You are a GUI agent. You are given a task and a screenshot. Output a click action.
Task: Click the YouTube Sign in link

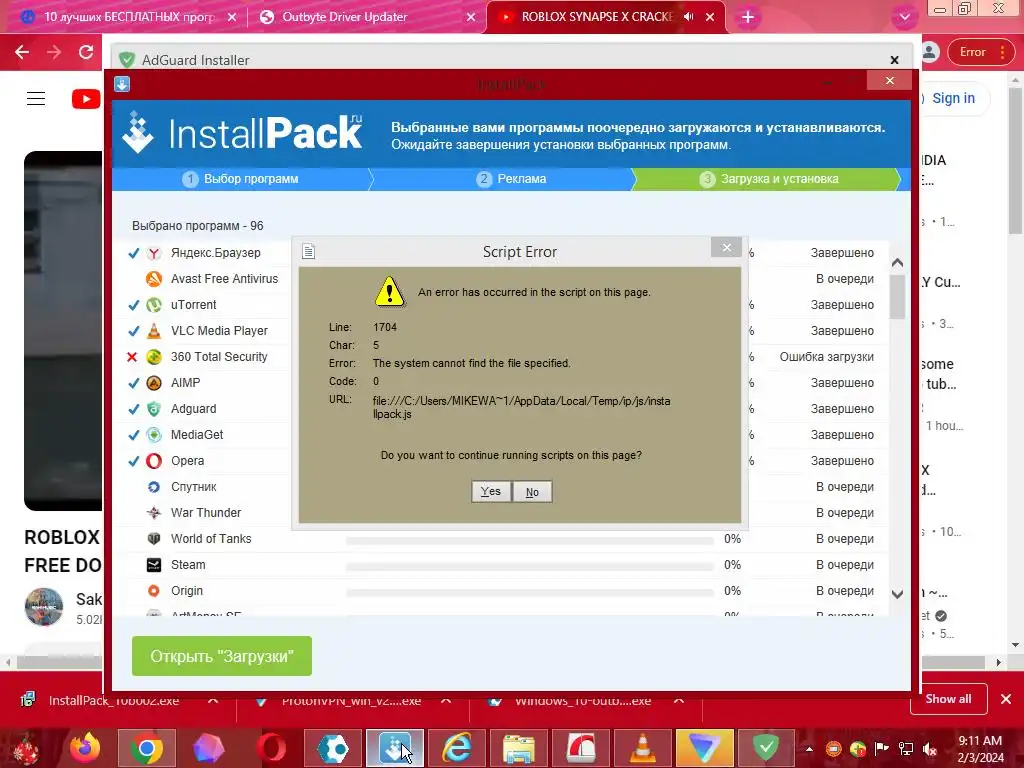click(953, 99)
